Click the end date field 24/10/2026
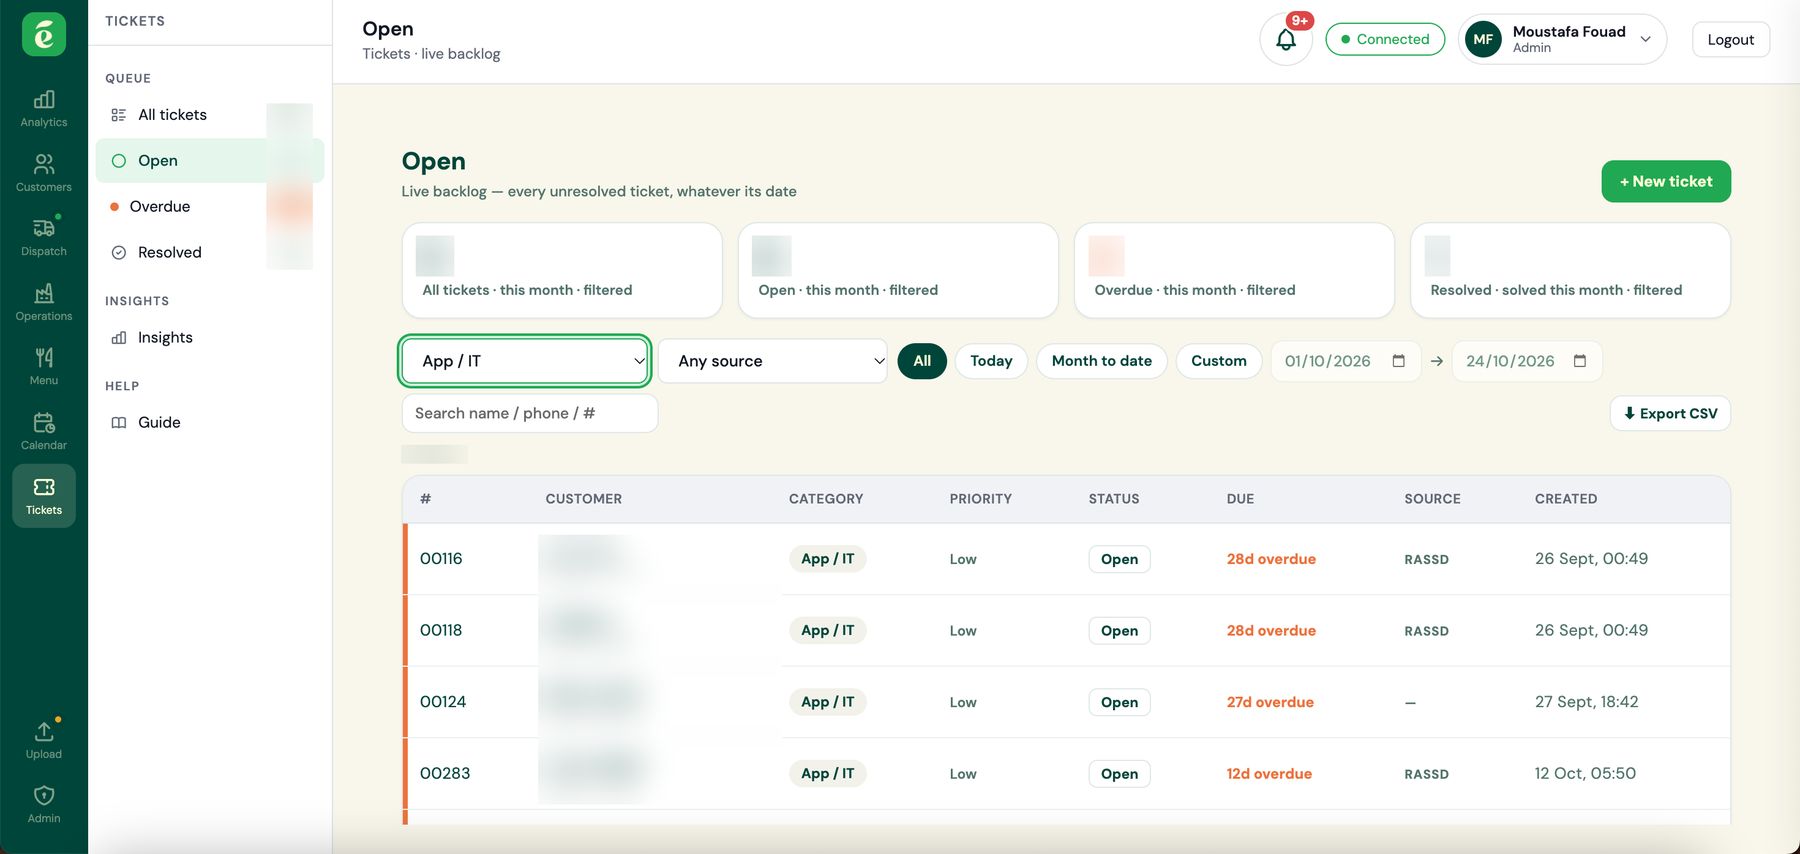Screen dimensions: 1800x854 [x=1527, y=361]
